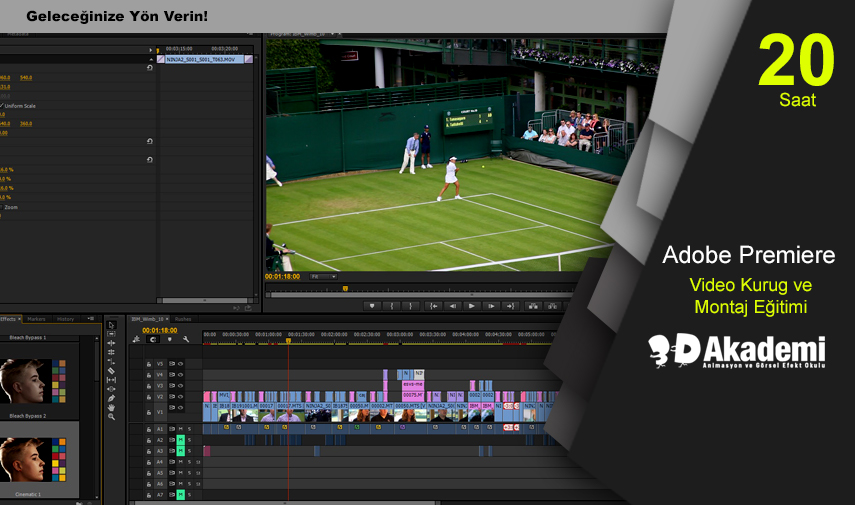Select the IBM_Wimb_10 sequence tab

(x=147, y=319)
